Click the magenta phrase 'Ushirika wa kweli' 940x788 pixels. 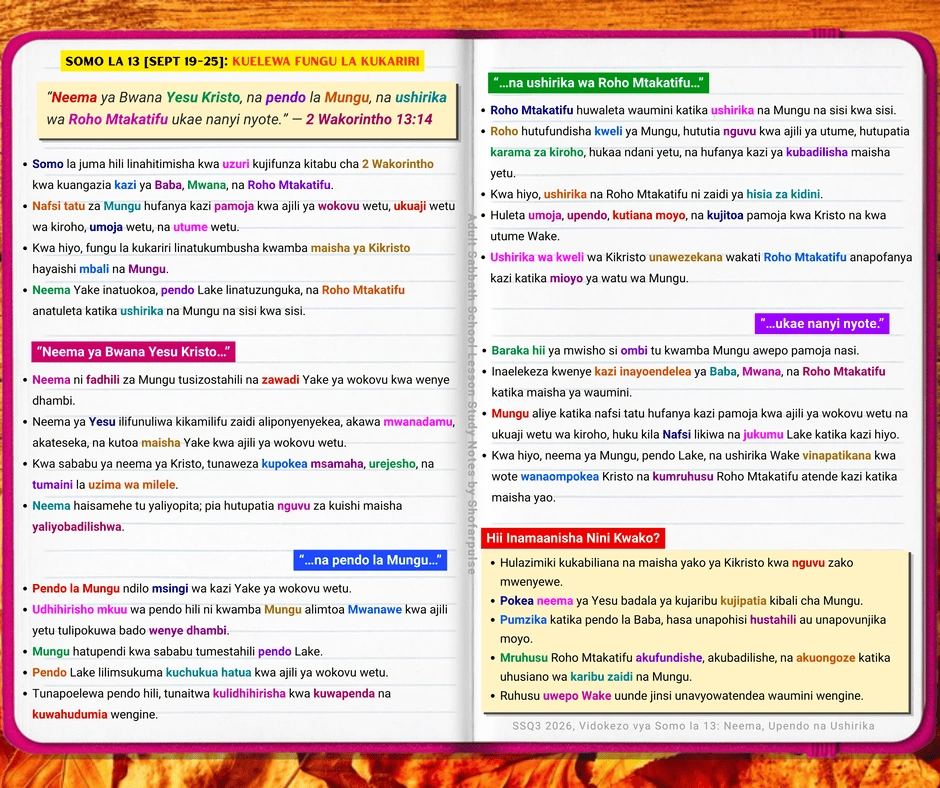coord(537,257)
